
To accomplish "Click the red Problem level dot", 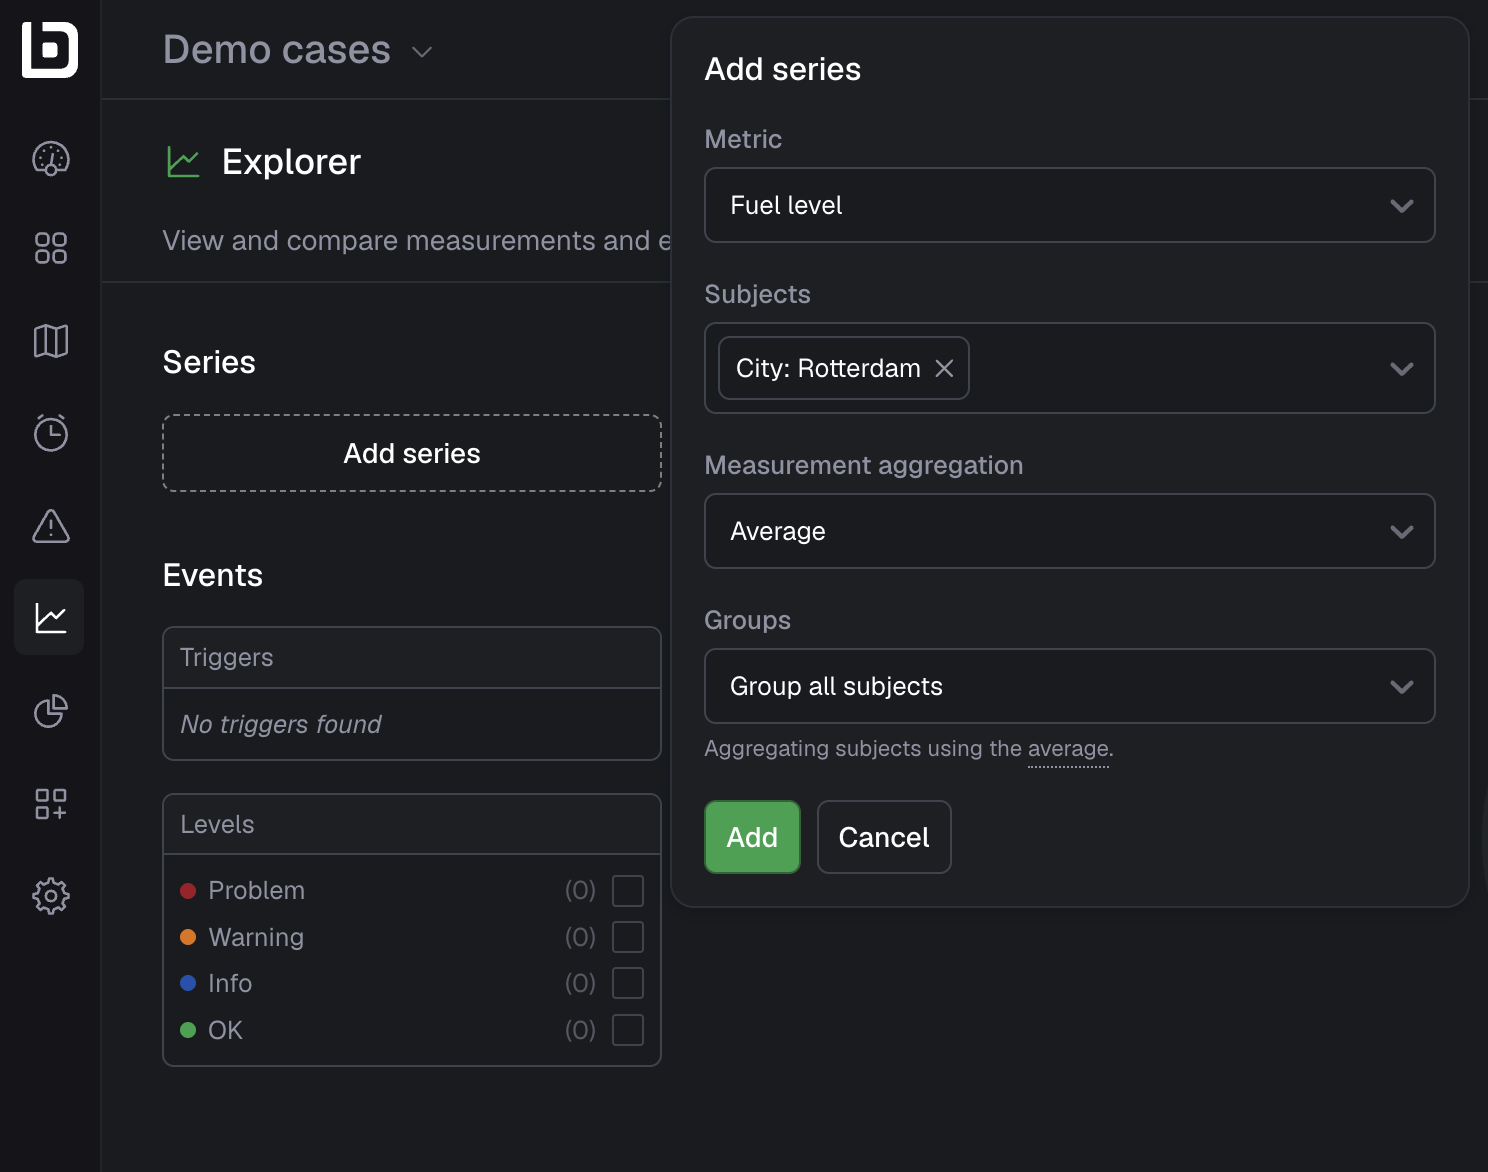I will pos(188,890).
